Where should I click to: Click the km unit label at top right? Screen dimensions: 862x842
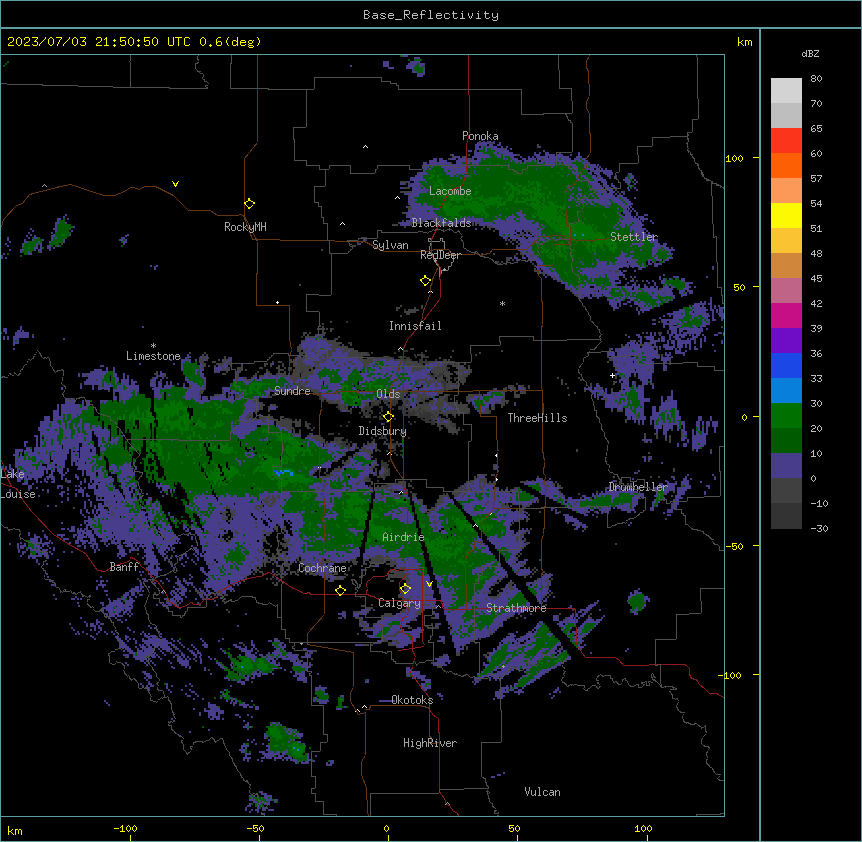[x=744, y=42]
